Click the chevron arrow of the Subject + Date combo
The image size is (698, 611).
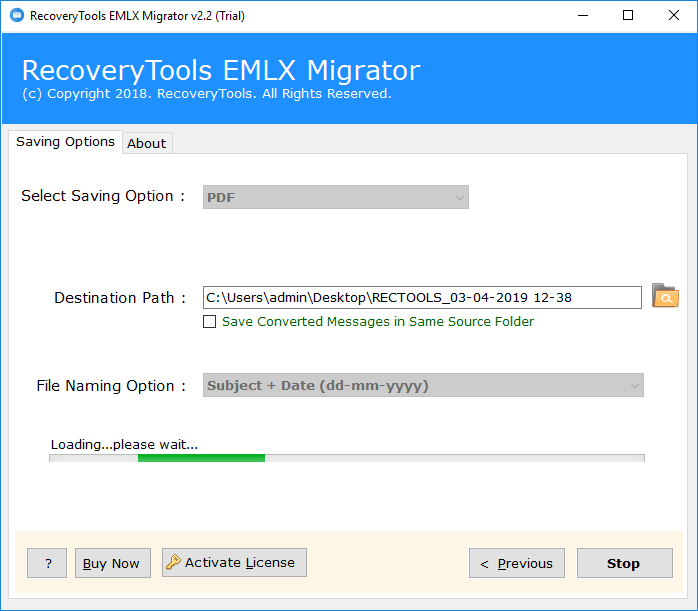tap(635, 386)
